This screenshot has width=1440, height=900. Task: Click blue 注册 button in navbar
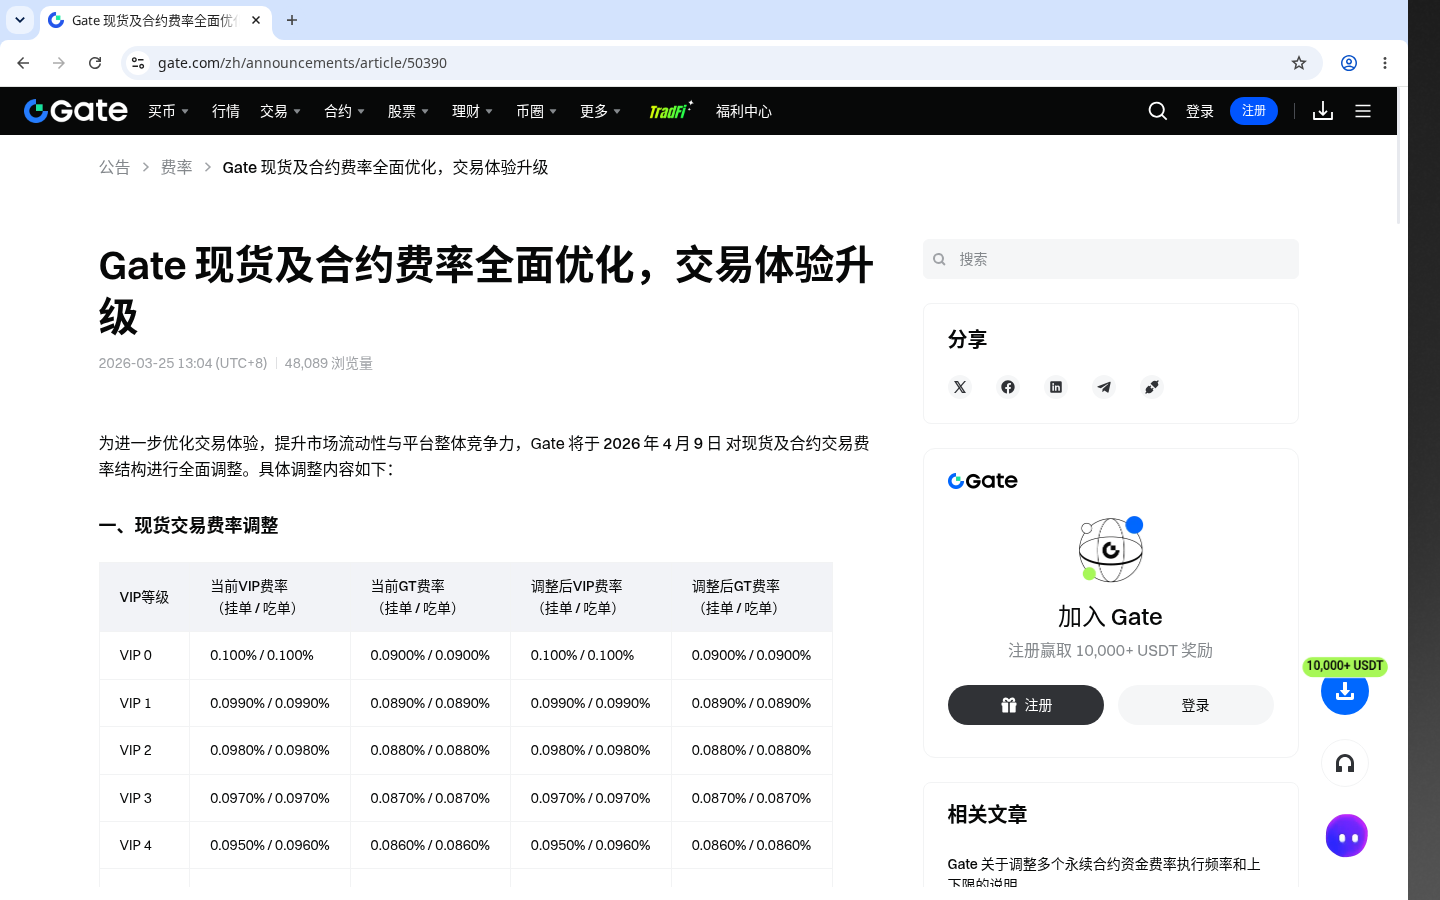tap(1254, 111)
